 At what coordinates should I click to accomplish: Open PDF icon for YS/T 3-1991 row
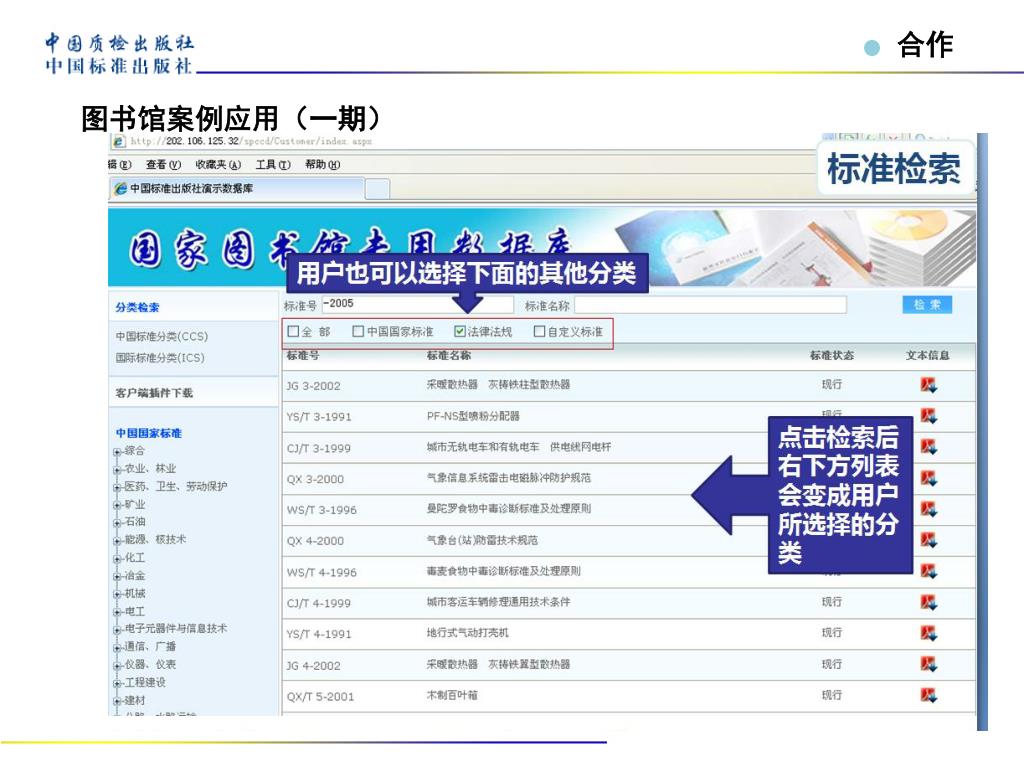tap(928, 416)
